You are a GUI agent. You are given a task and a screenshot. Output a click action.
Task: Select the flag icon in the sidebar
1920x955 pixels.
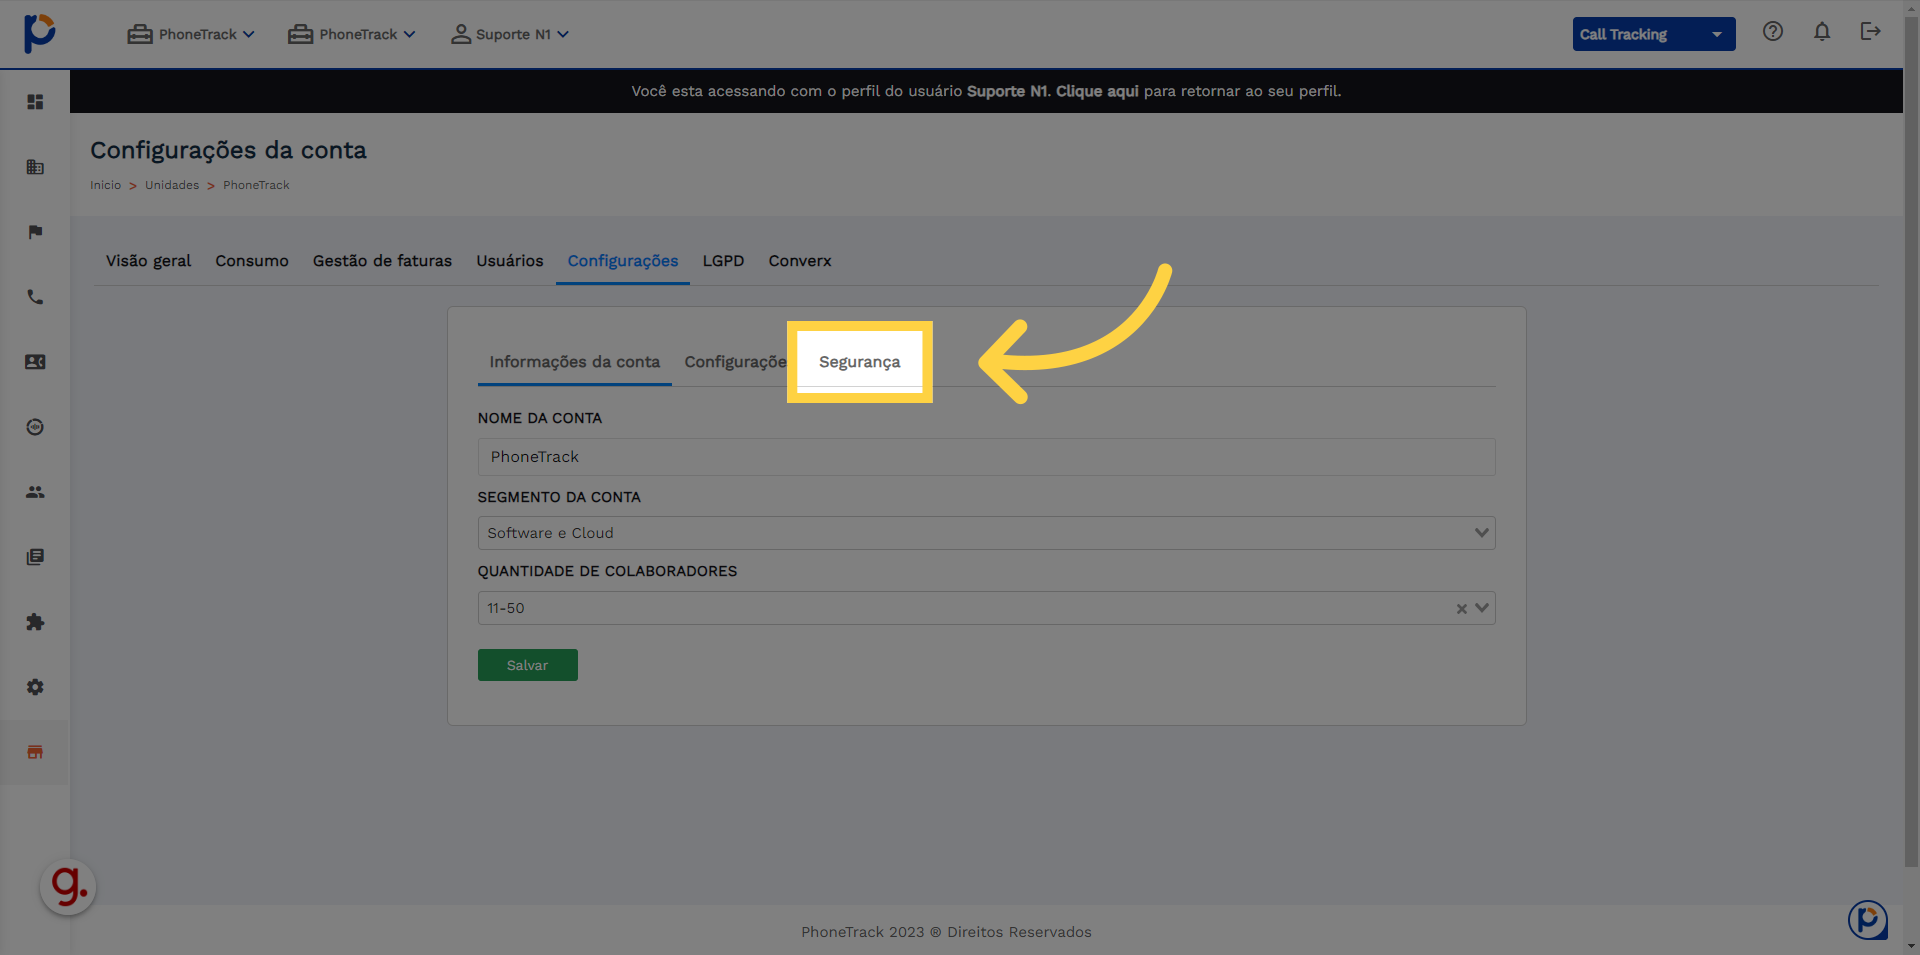[x=35, y=232]
